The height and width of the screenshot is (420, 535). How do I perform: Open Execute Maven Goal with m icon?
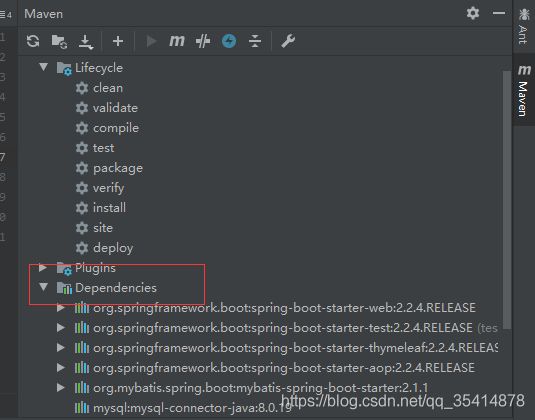177,41
